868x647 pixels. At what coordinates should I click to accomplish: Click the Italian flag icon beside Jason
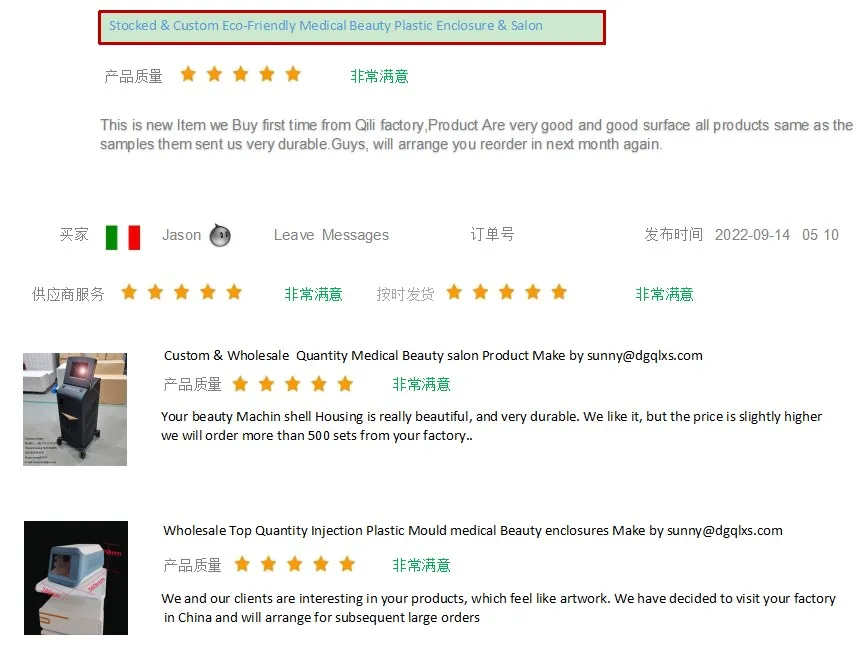123,237
